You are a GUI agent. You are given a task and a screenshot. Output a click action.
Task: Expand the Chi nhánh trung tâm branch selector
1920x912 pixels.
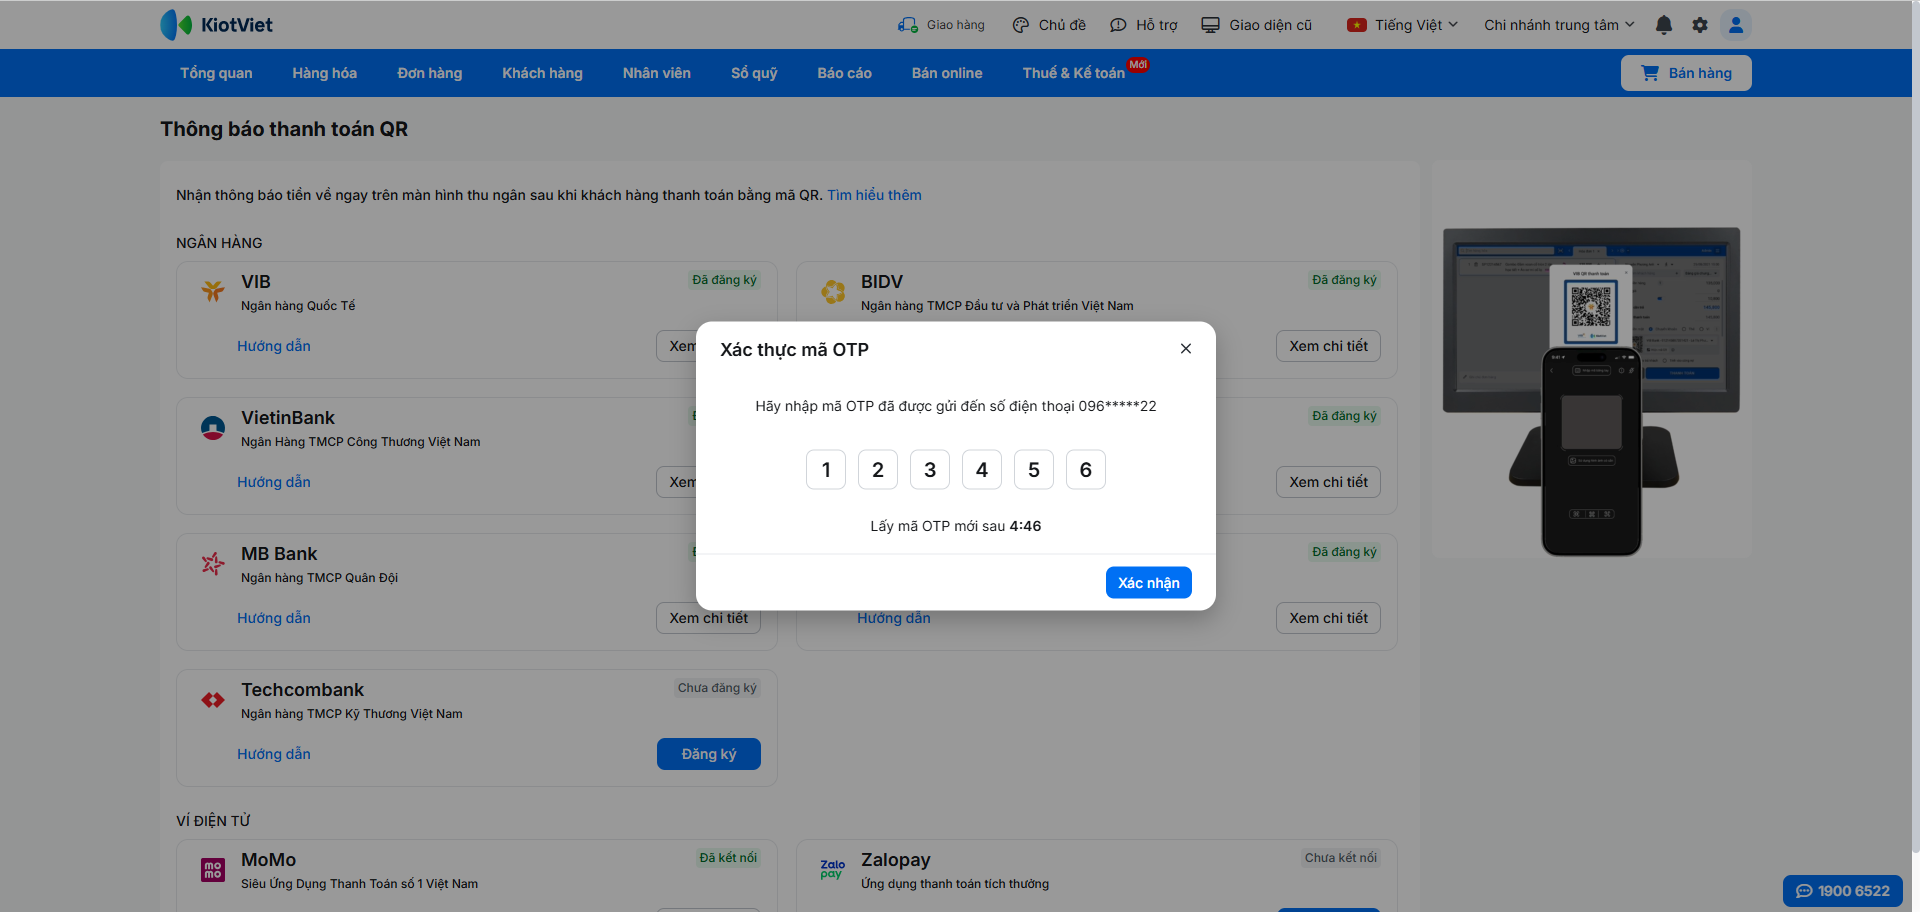pyautogui.click(x=1559, y=25)
